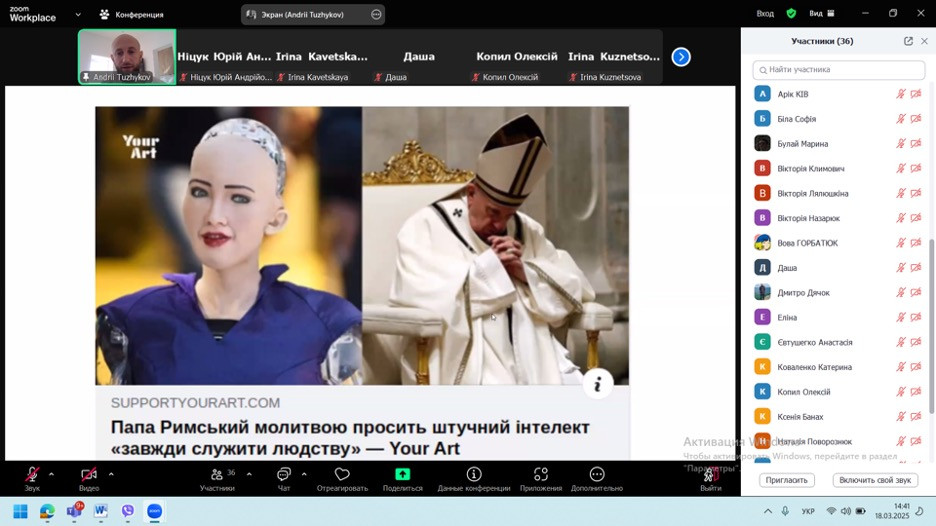This screenshot has width=936, height=526.
Task: Click the Вход sign-in item
Action: [x=765, y=14]
